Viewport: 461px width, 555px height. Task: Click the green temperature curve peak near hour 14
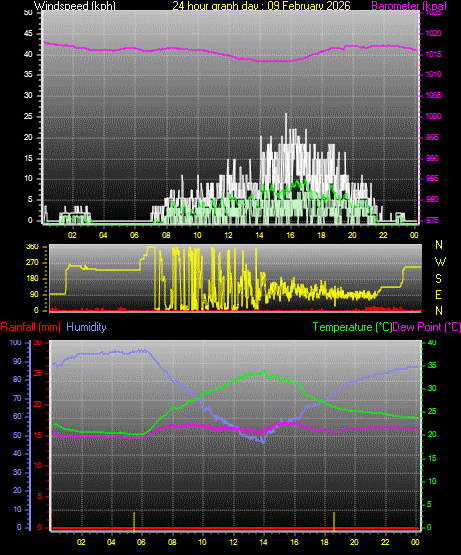264,371
